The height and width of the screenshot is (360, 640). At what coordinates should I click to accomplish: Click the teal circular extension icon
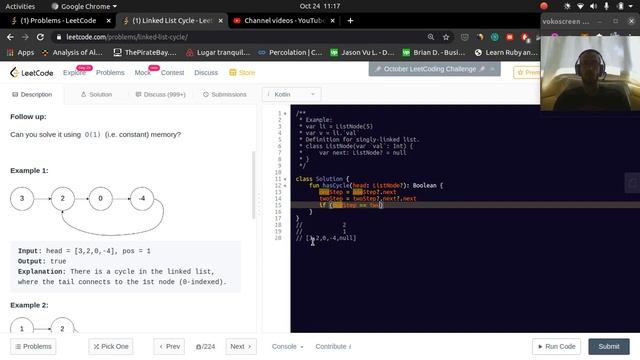[x=494, y=37]
